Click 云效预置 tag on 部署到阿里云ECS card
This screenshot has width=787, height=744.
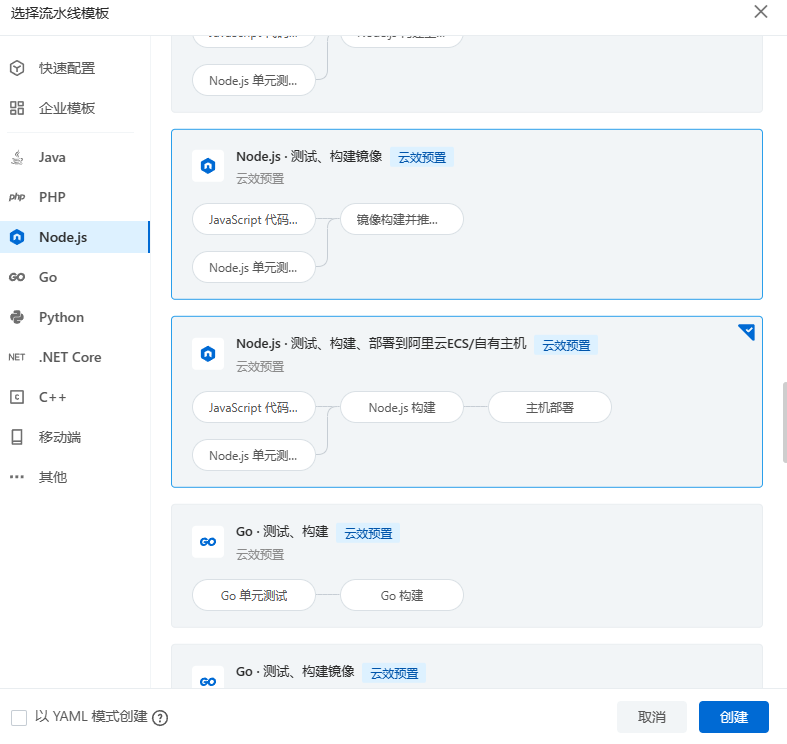566,345
